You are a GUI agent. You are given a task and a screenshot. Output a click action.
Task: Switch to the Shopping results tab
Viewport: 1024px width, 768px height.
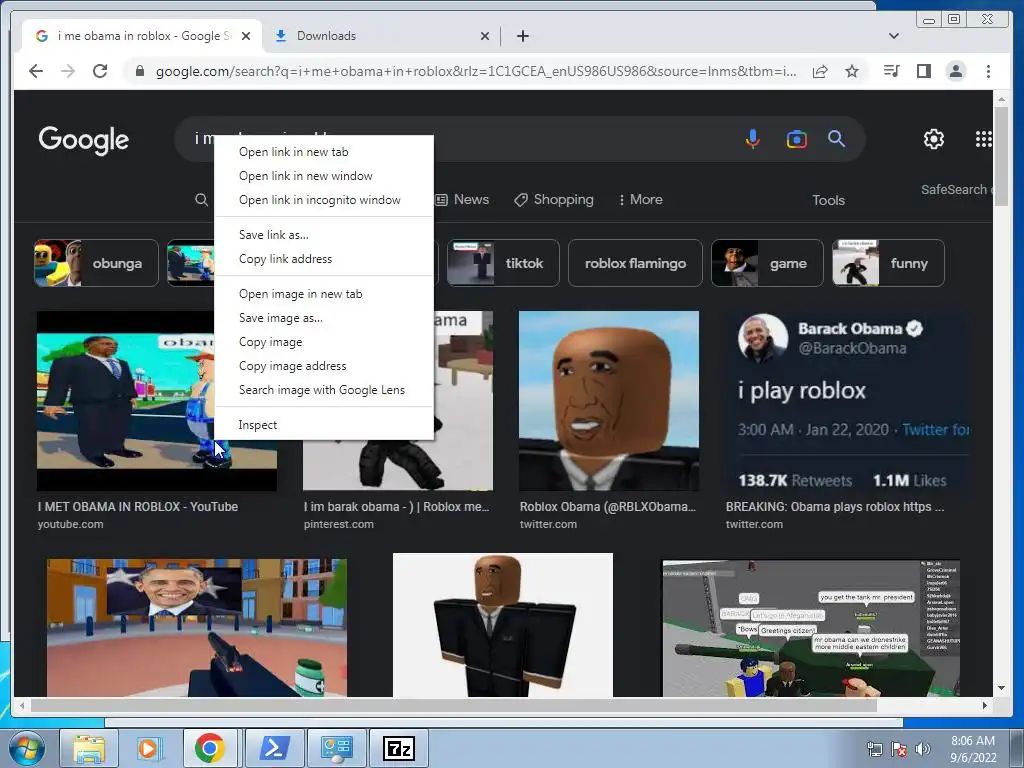pos(554,200)
